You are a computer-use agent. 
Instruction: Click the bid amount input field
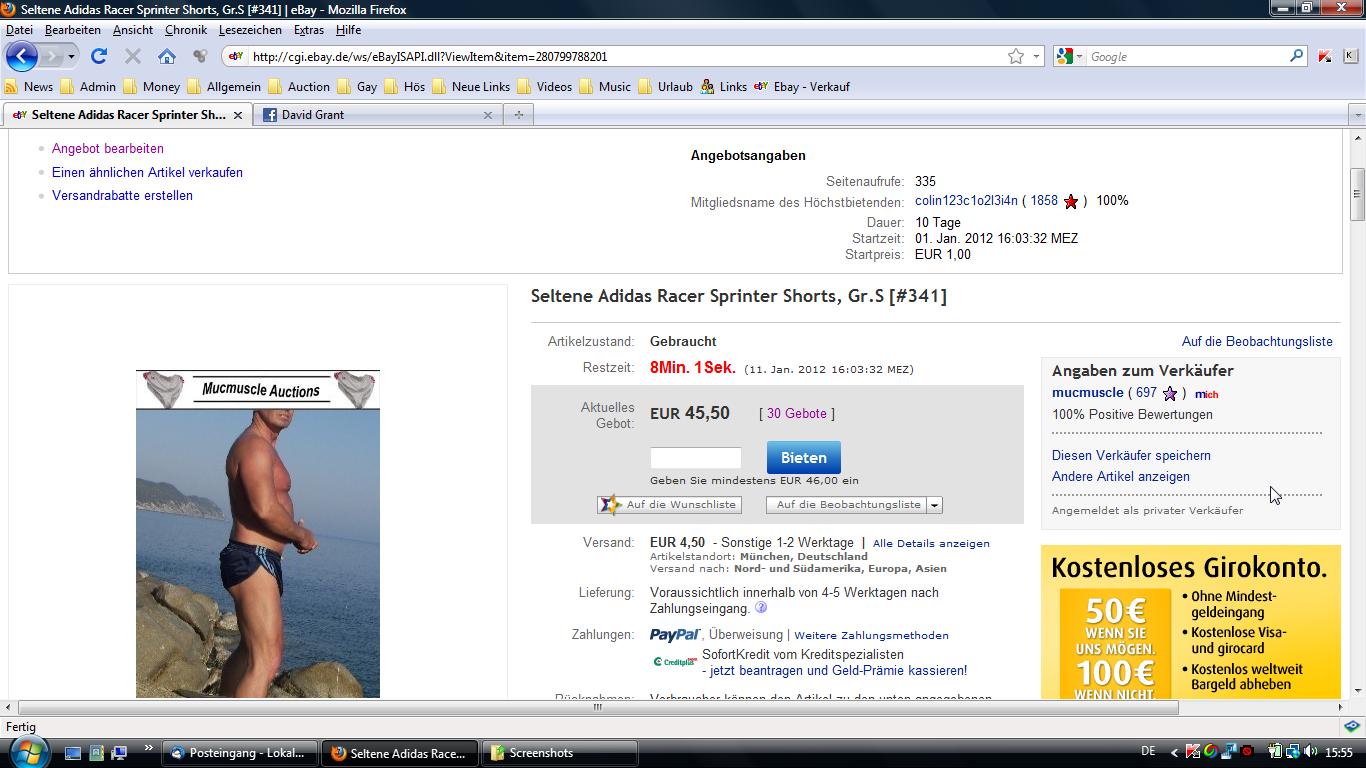(x=696, y=458)
